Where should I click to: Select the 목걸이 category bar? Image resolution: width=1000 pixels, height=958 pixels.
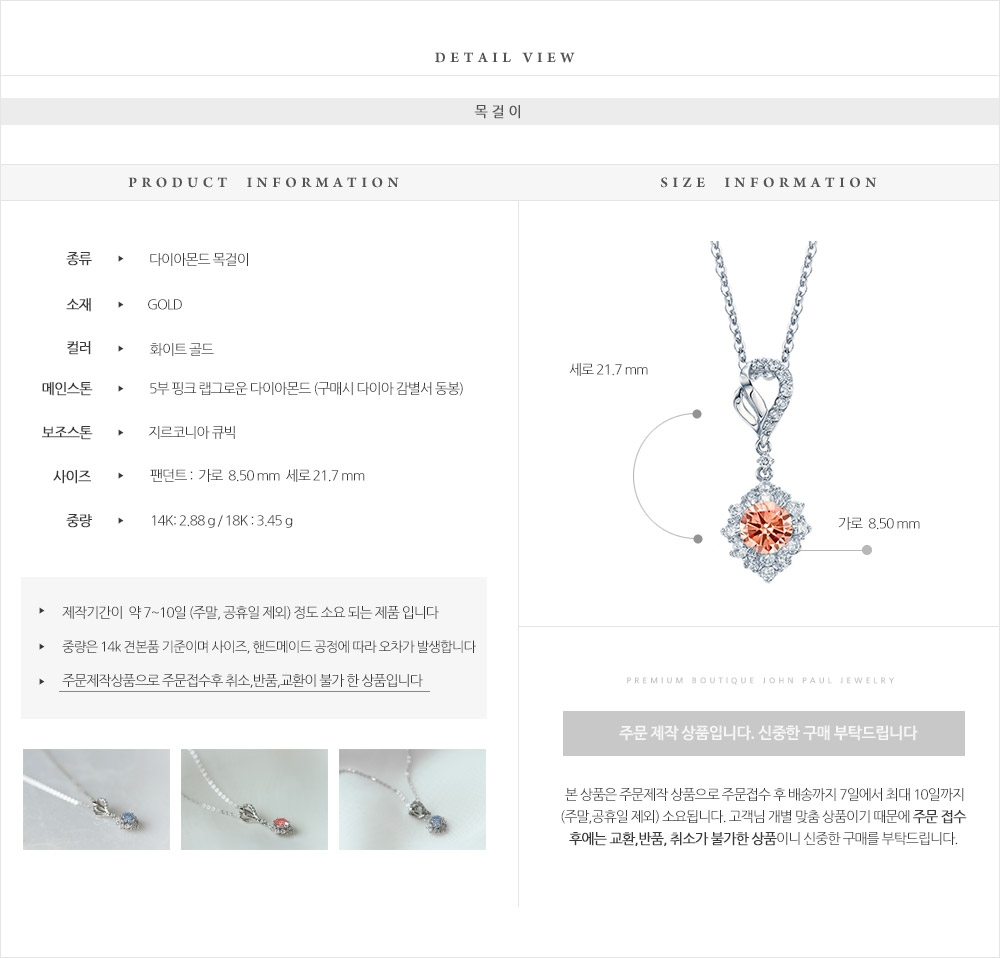500,111
